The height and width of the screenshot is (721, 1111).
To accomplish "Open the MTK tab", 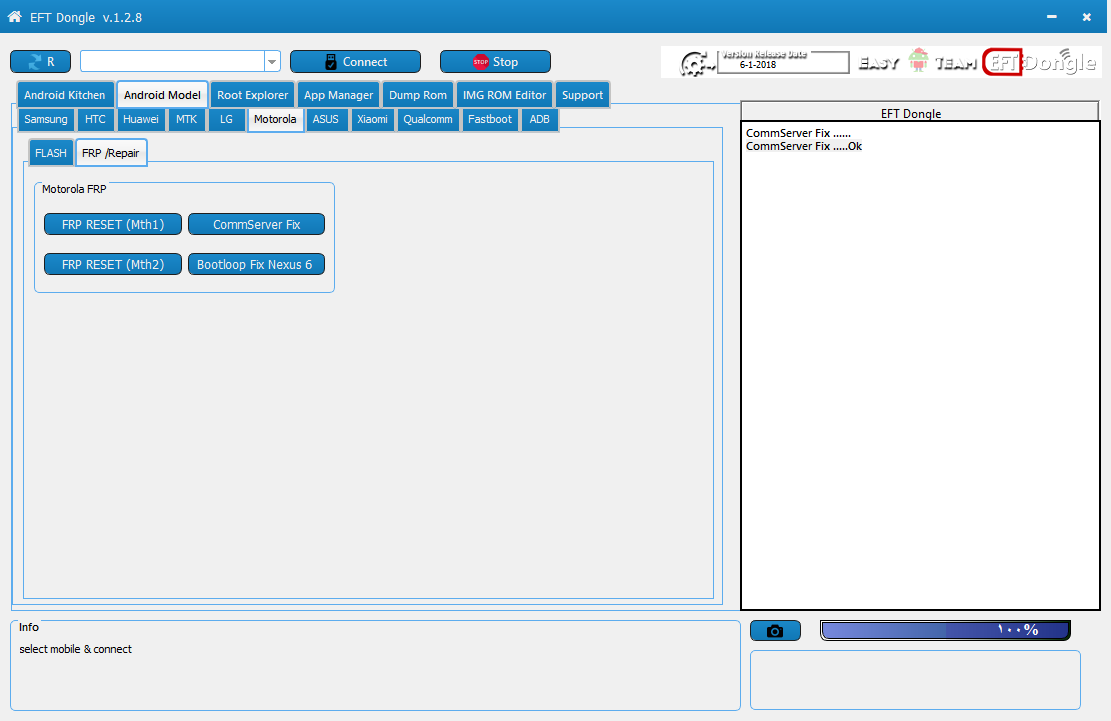I will click(186, 119).
